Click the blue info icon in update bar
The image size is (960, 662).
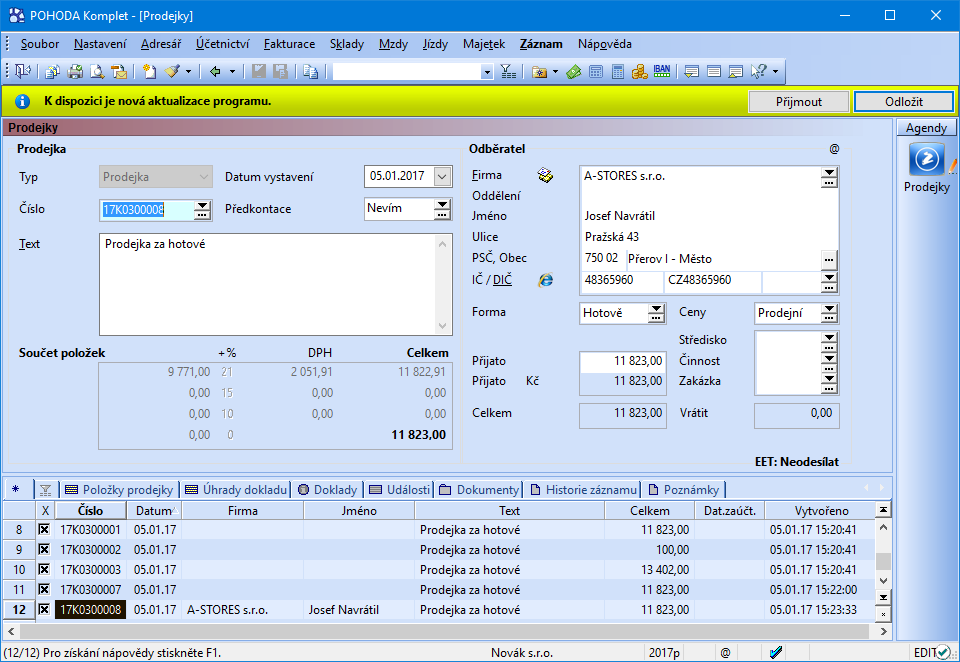click(22, 102)
